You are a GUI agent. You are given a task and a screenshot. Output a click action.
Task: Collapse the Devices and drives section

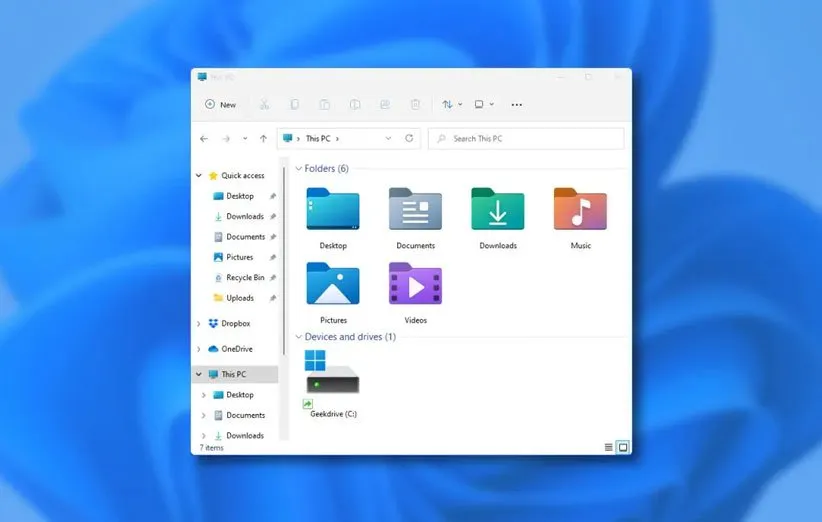pyautogui.click(x=298, y=337)
